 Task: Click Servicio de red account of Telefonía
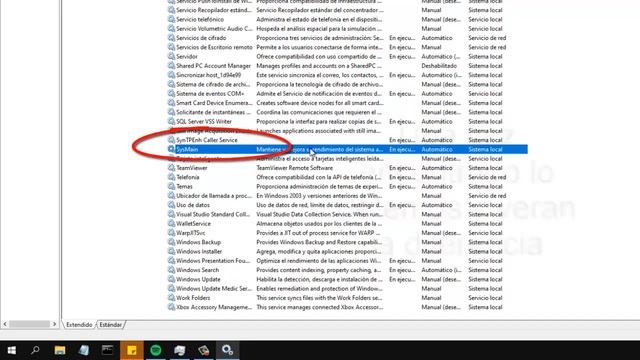(x=487, y=177)
